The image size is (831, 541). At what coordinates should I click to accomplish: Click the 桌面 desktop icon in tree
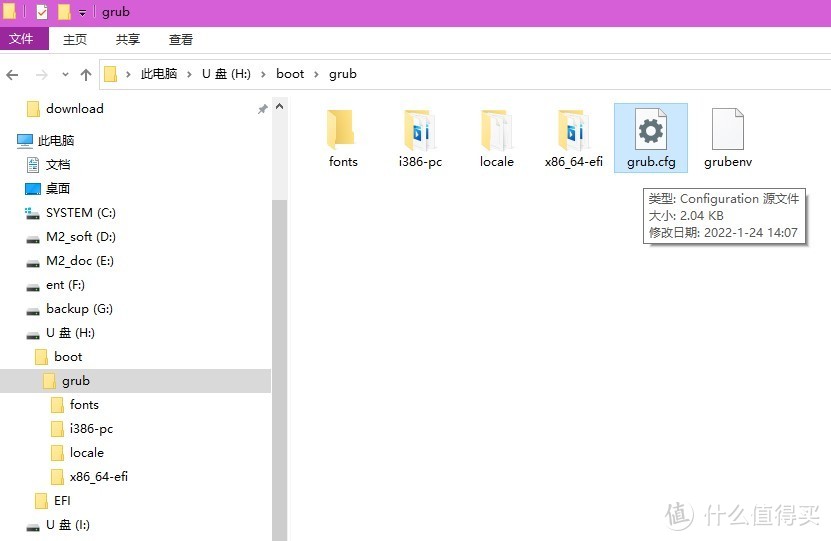pos(33,189)
